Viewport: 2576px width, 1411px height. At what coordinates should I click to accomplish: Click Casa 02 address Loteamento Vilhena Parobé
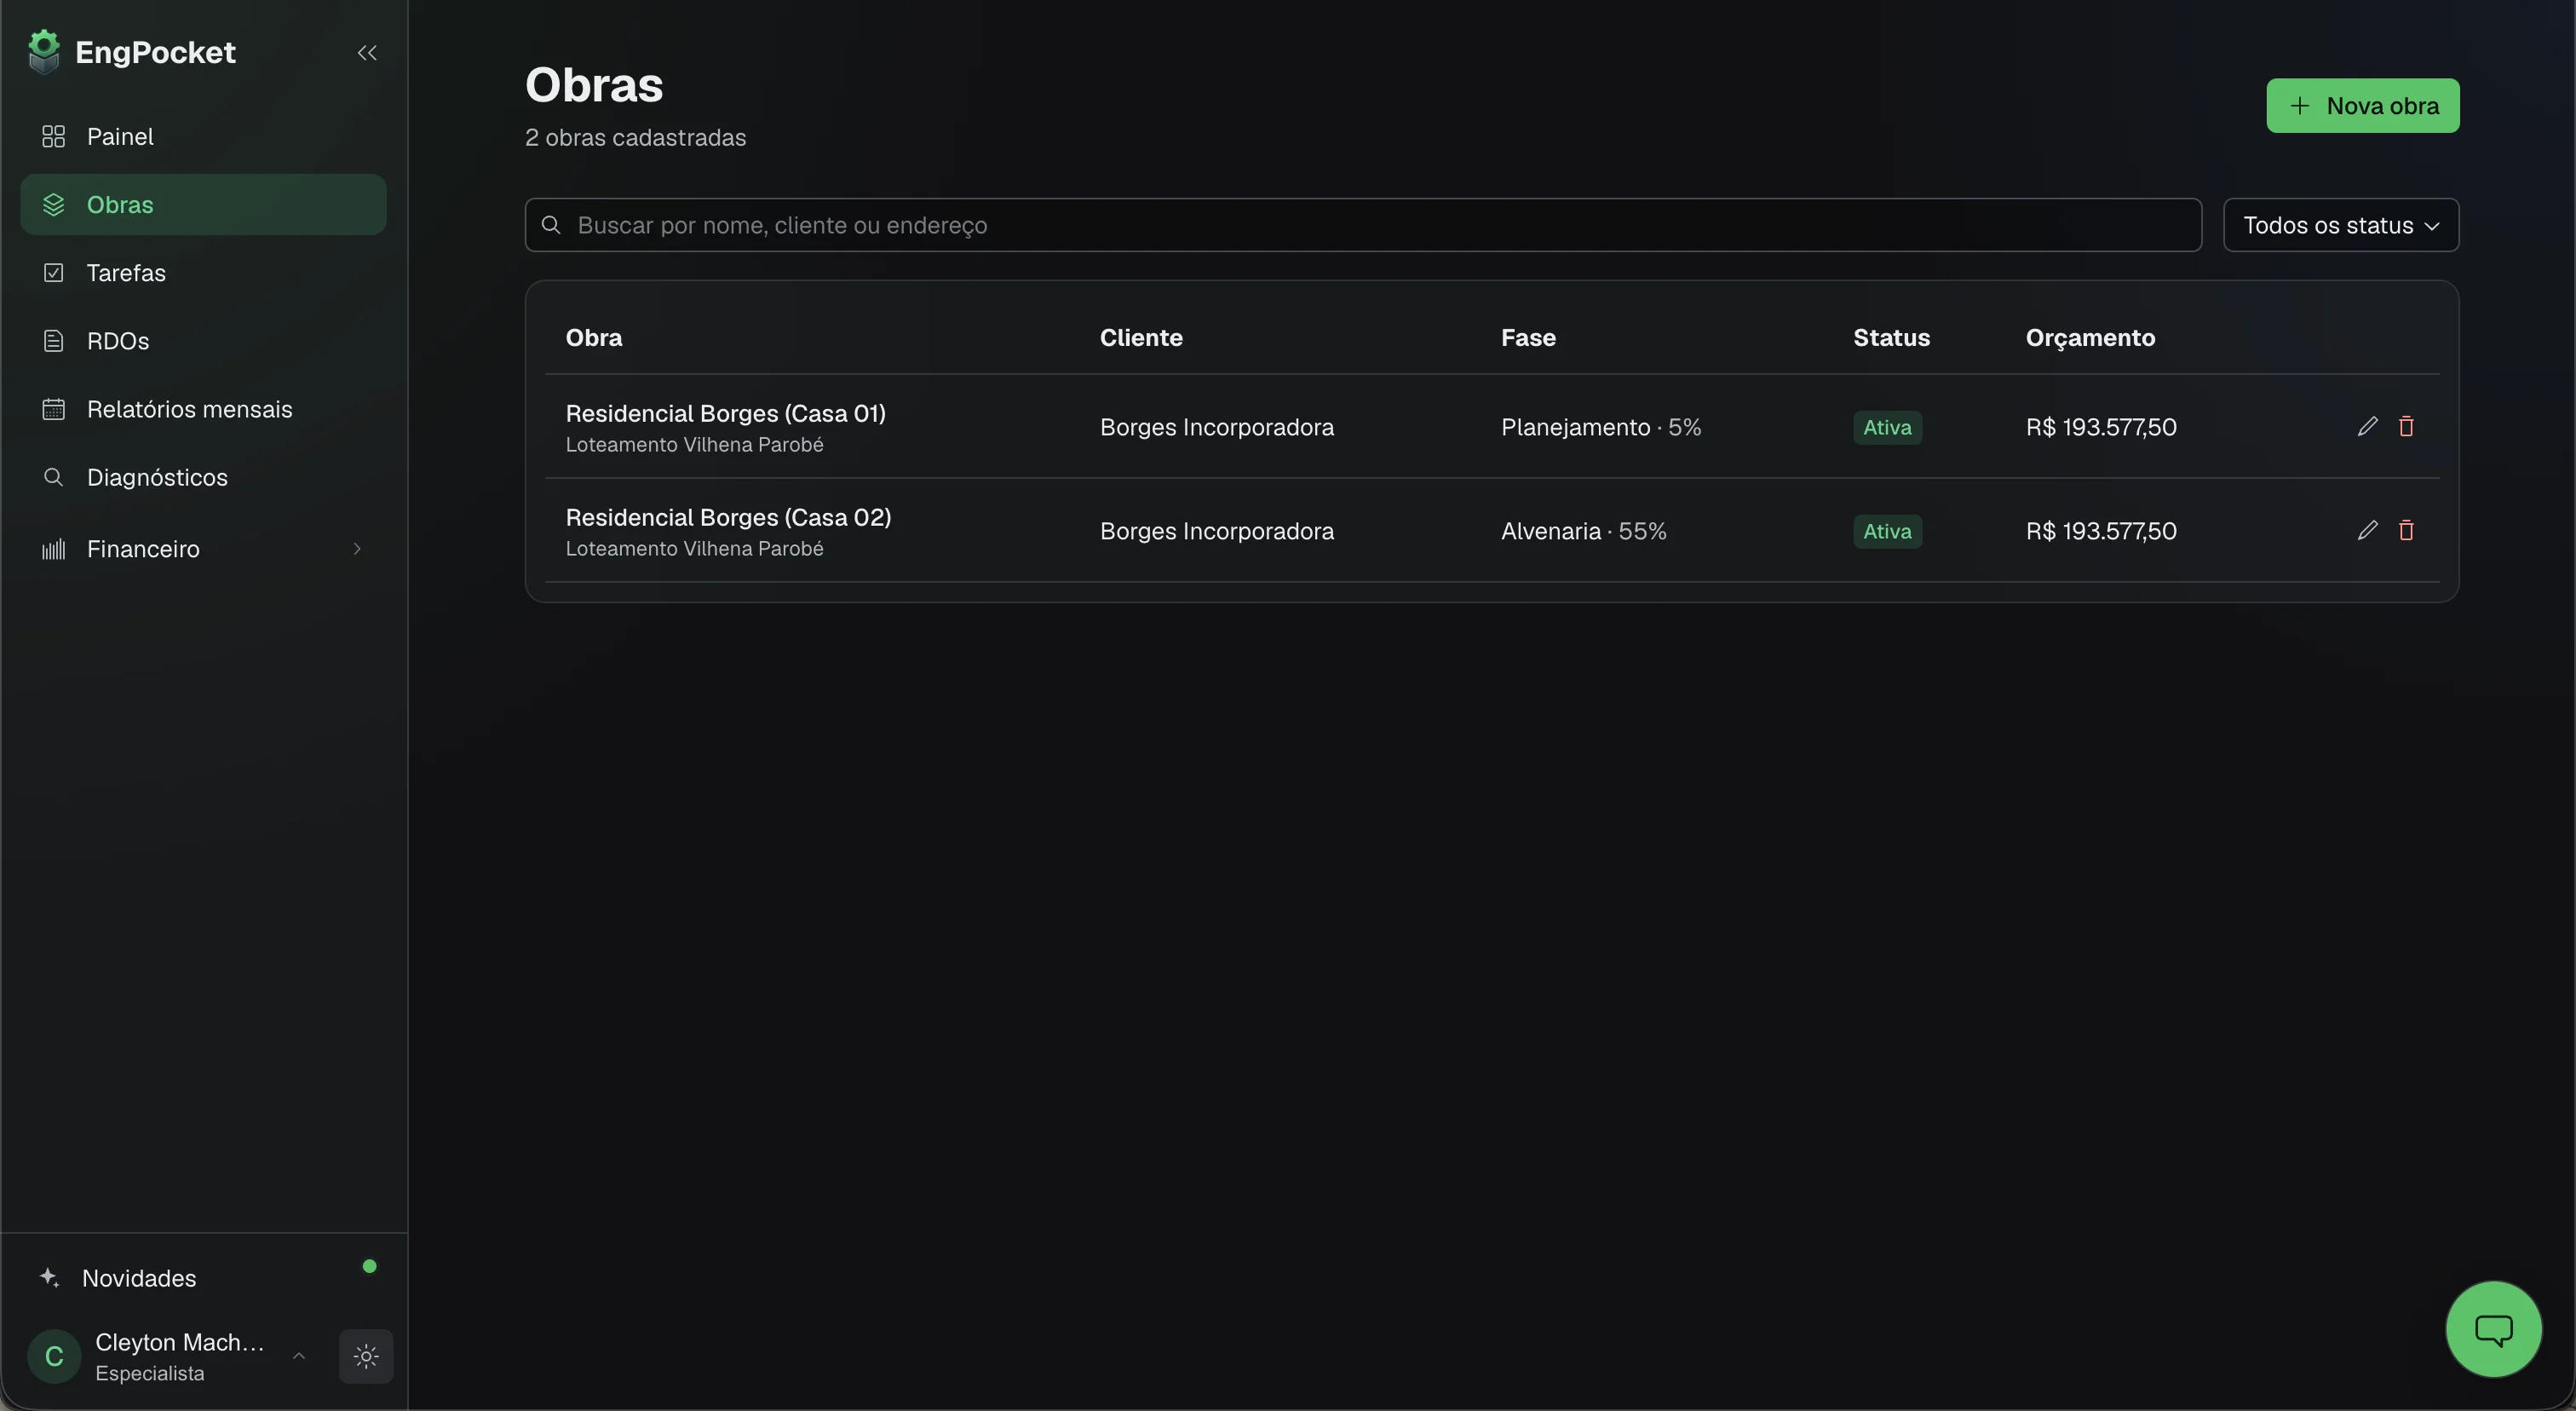coord(694,549)
